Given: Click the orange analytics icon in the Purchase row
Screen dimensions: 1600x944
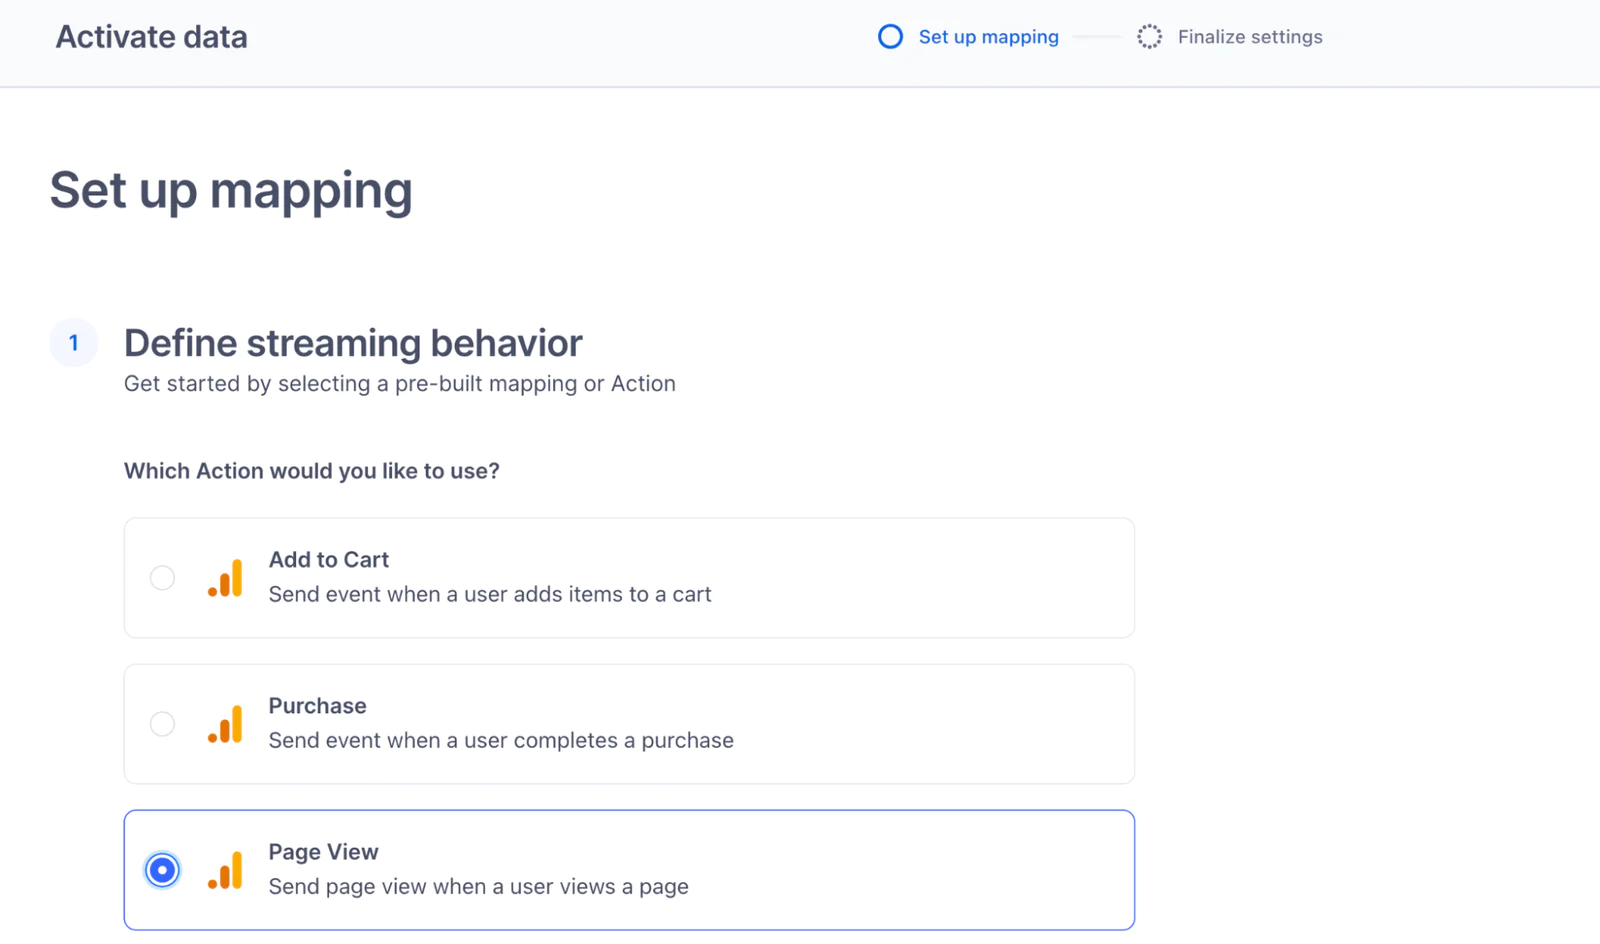Looking at the screenshot, I should point(225,723).
